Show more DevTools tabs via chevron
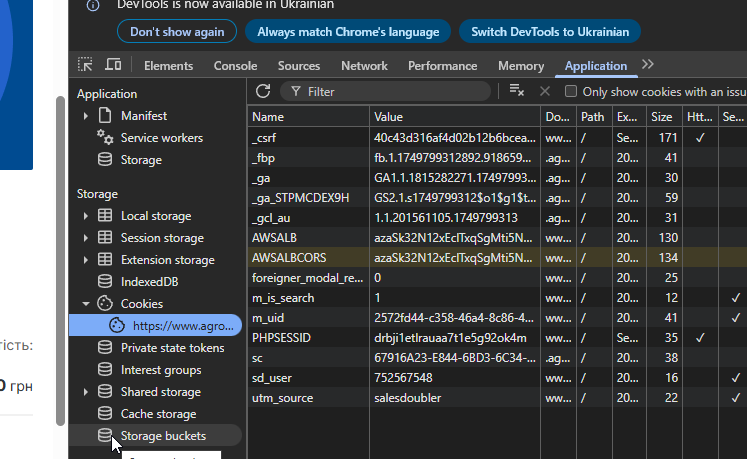Image resolution: width=747 pixels, height=459 pixels. point(648,65)
